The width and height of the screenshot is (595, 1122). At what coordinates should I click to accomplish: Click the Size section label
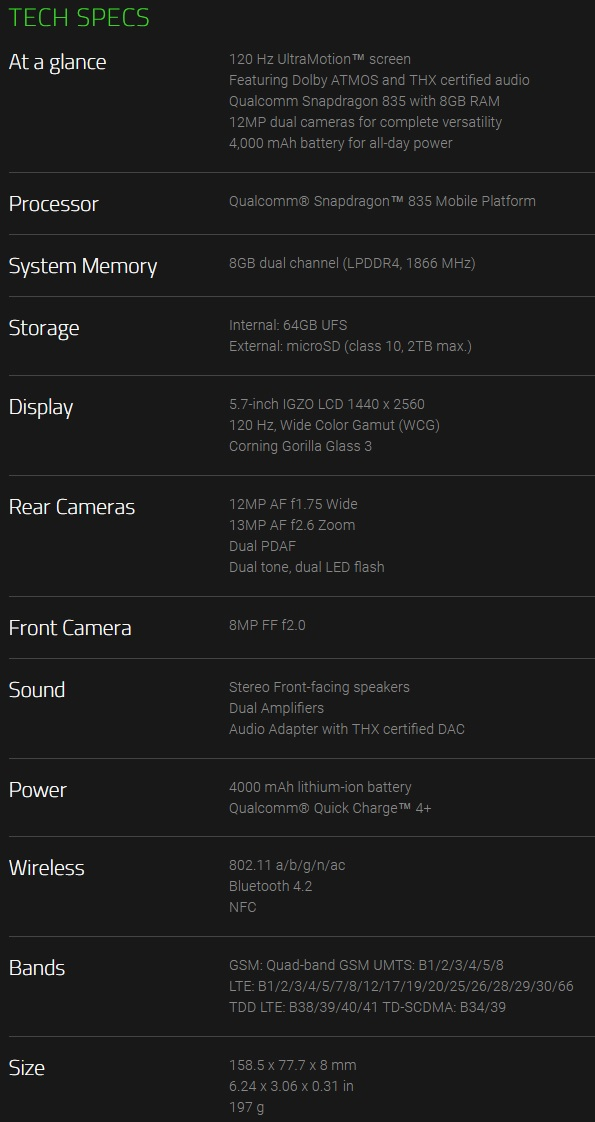(x=26, y=1068)
